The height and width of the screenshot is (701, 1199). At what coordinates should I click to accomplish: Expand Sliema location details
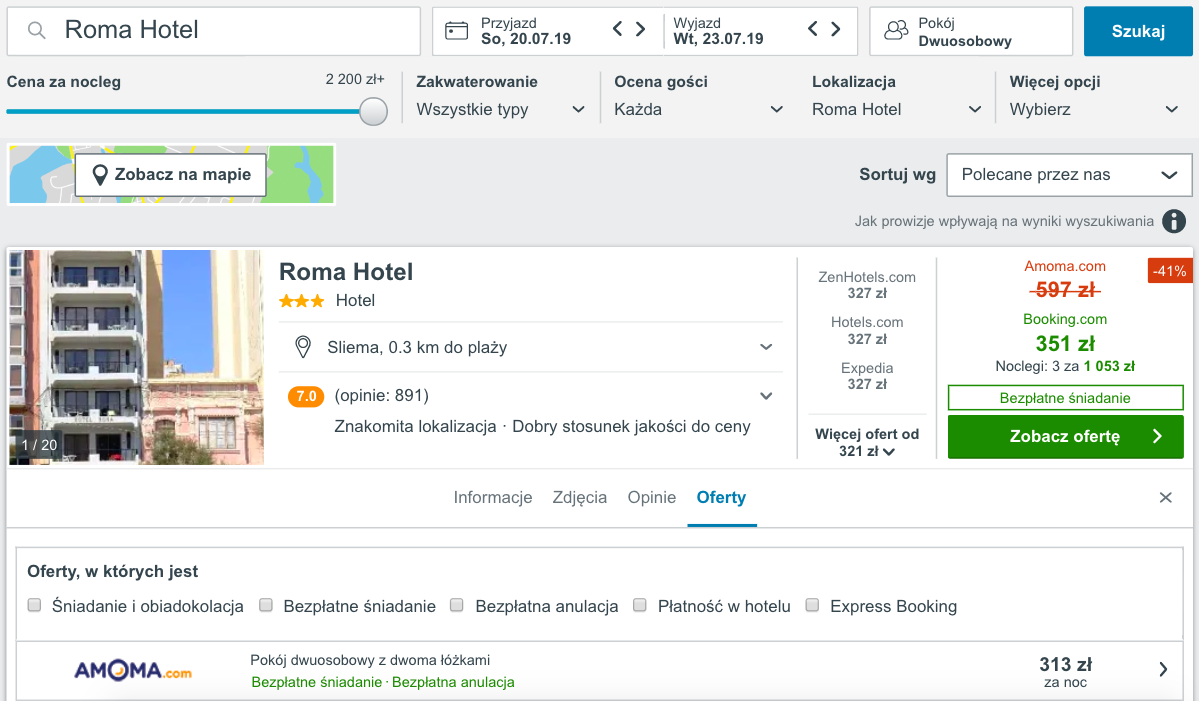click(x=765, y=347)
